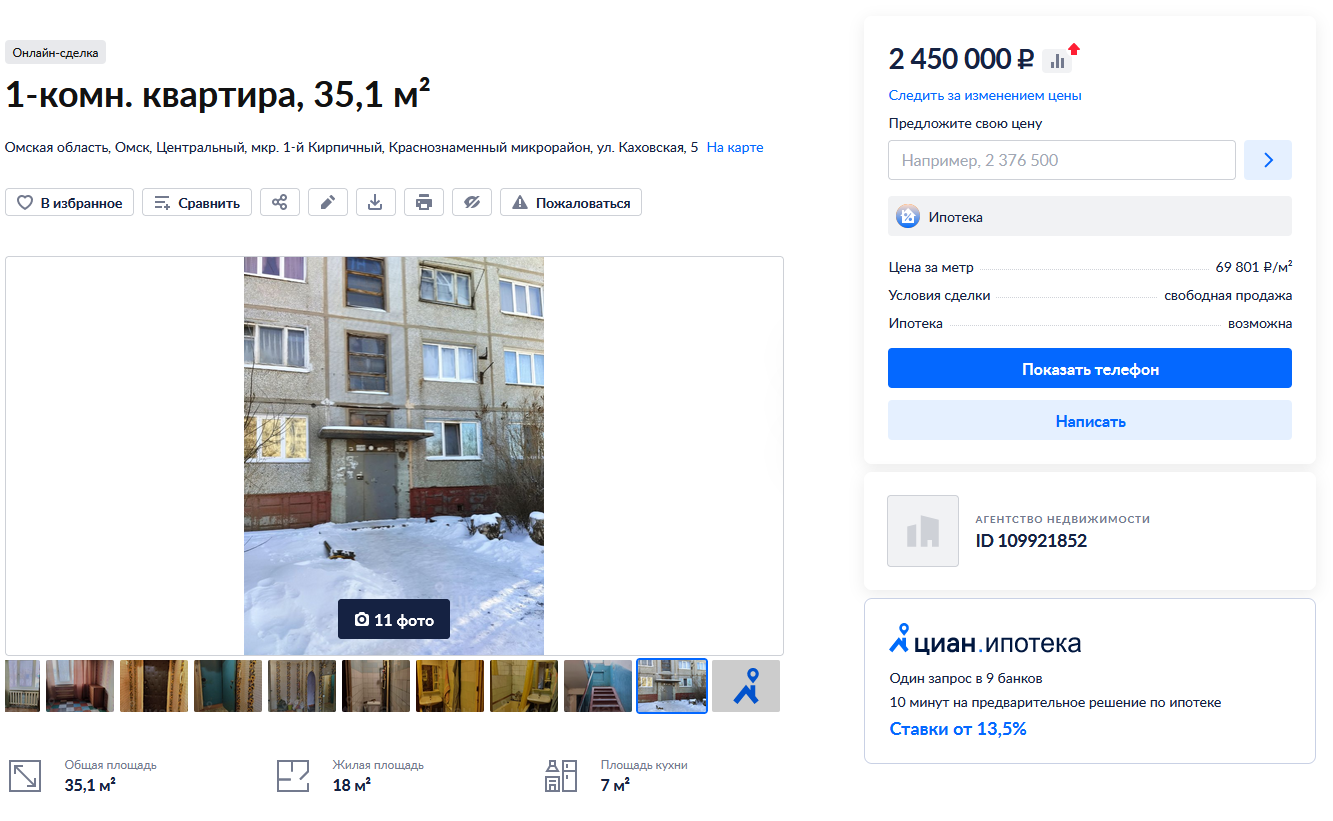Viewport: 1333px width, 821px height.
Task: Hide listing with crossed-eye icon
Action: pos(472,203)
